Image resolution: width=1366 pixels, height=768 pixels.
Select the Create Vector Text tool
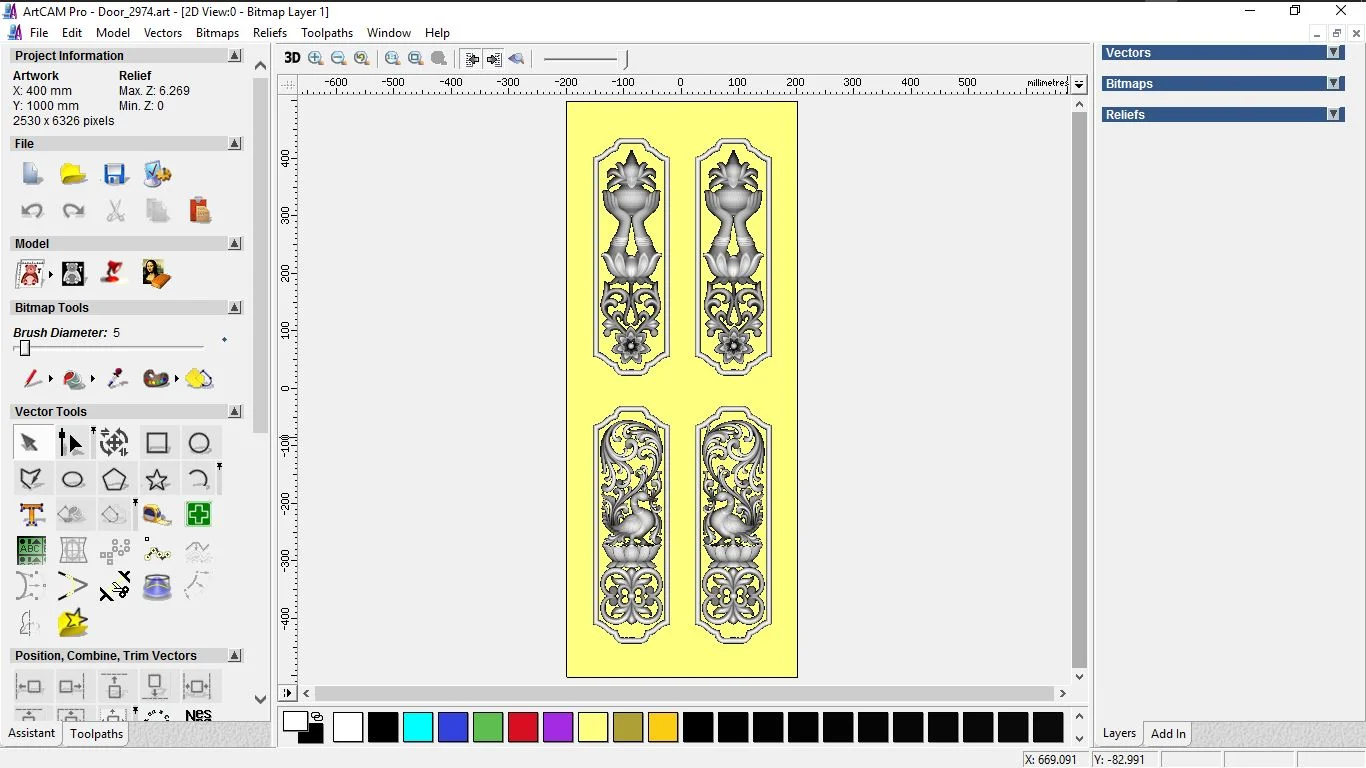(31, 515)
